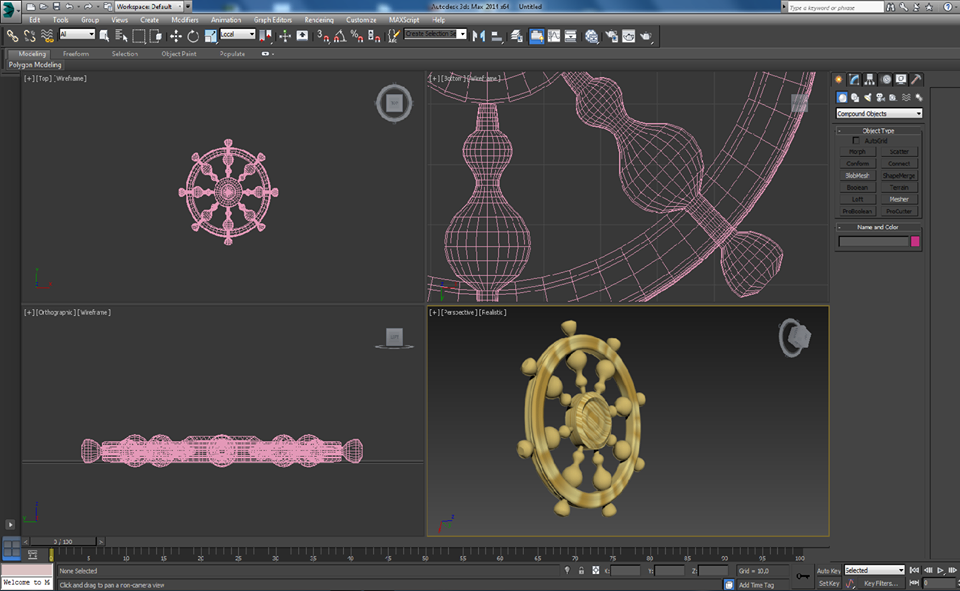Open the Modifiers menu
Image resolution: width=960 pixels, height=591 pixels.
(185, 20)
